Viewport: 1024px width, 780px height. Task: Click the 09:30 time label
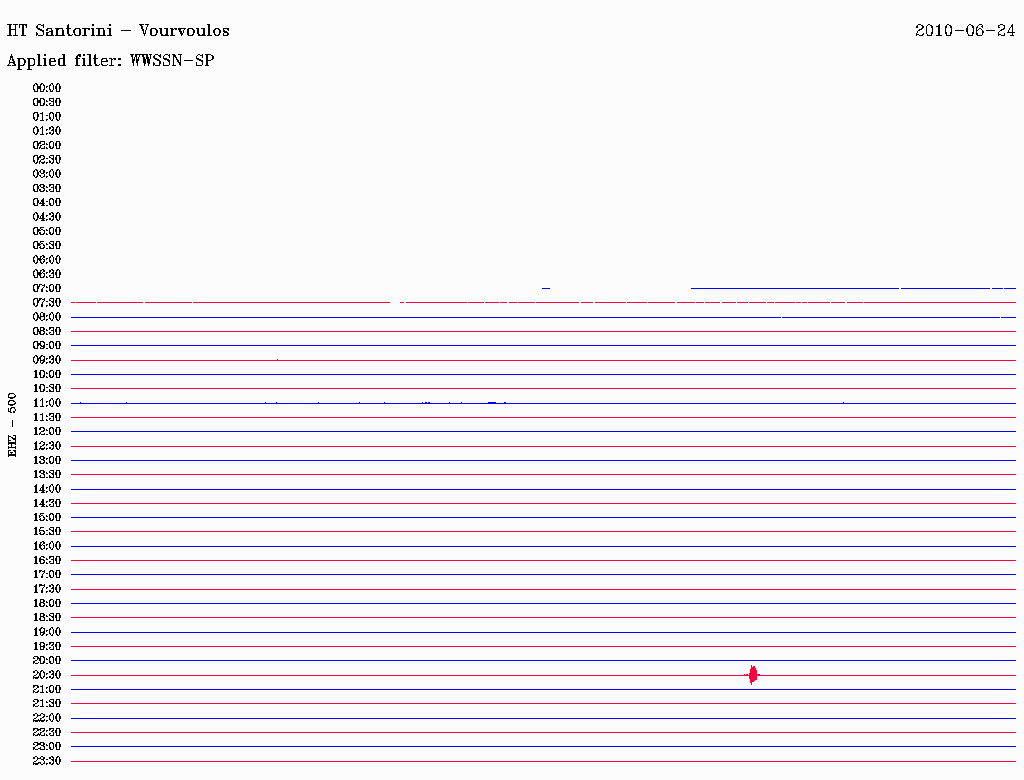click(47, 360)
